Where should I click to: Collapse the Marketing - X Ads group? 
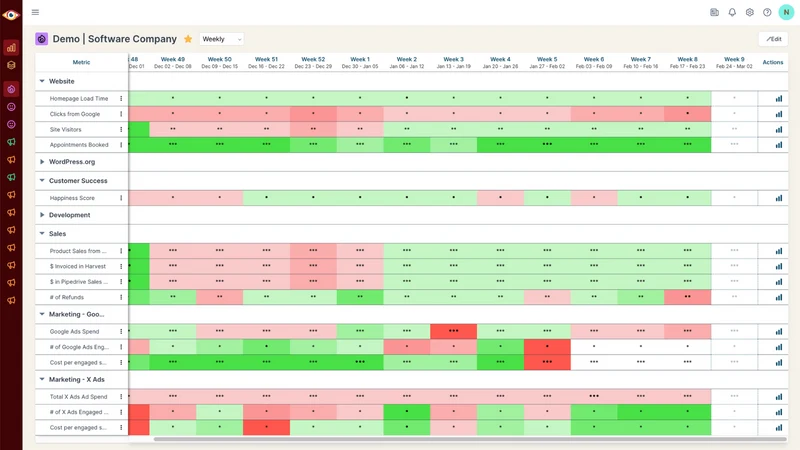[42, 380]
